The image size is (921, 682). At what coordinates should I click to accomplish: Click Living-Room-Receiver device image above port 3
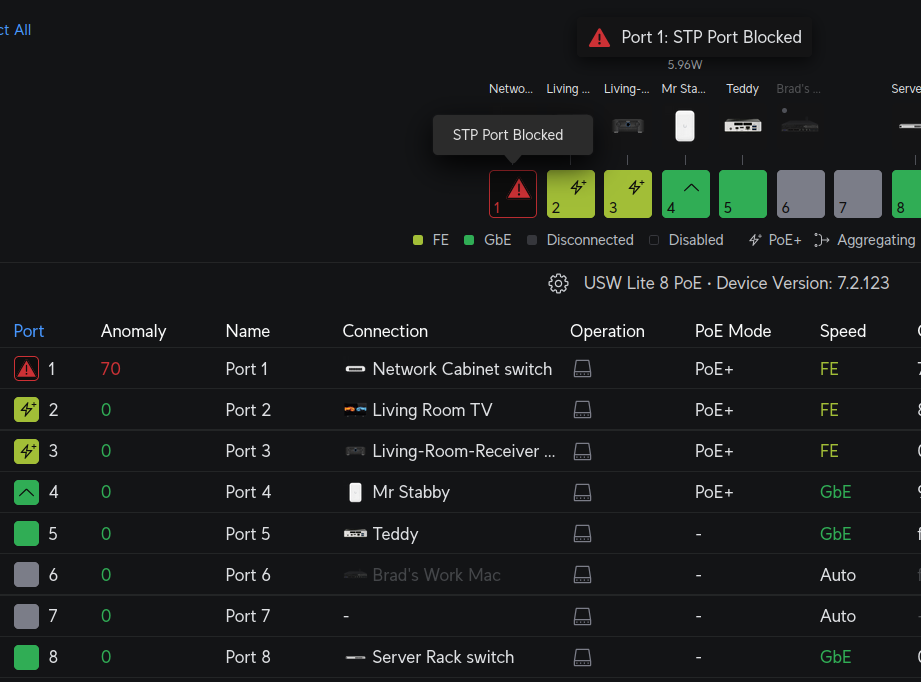[628, 126]
